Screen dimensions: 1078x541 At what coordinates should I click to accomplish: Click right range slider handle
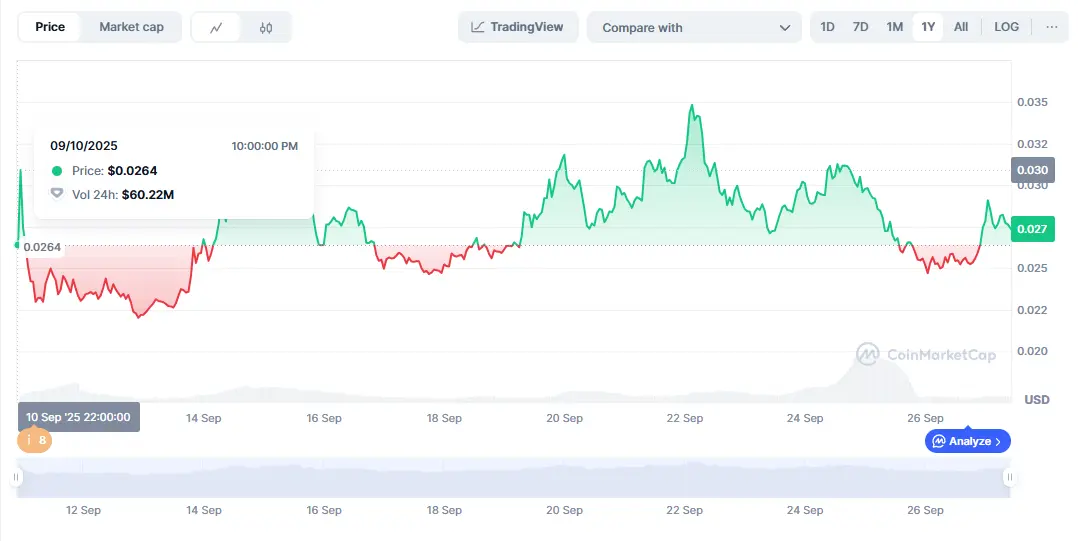[1009, 478]
